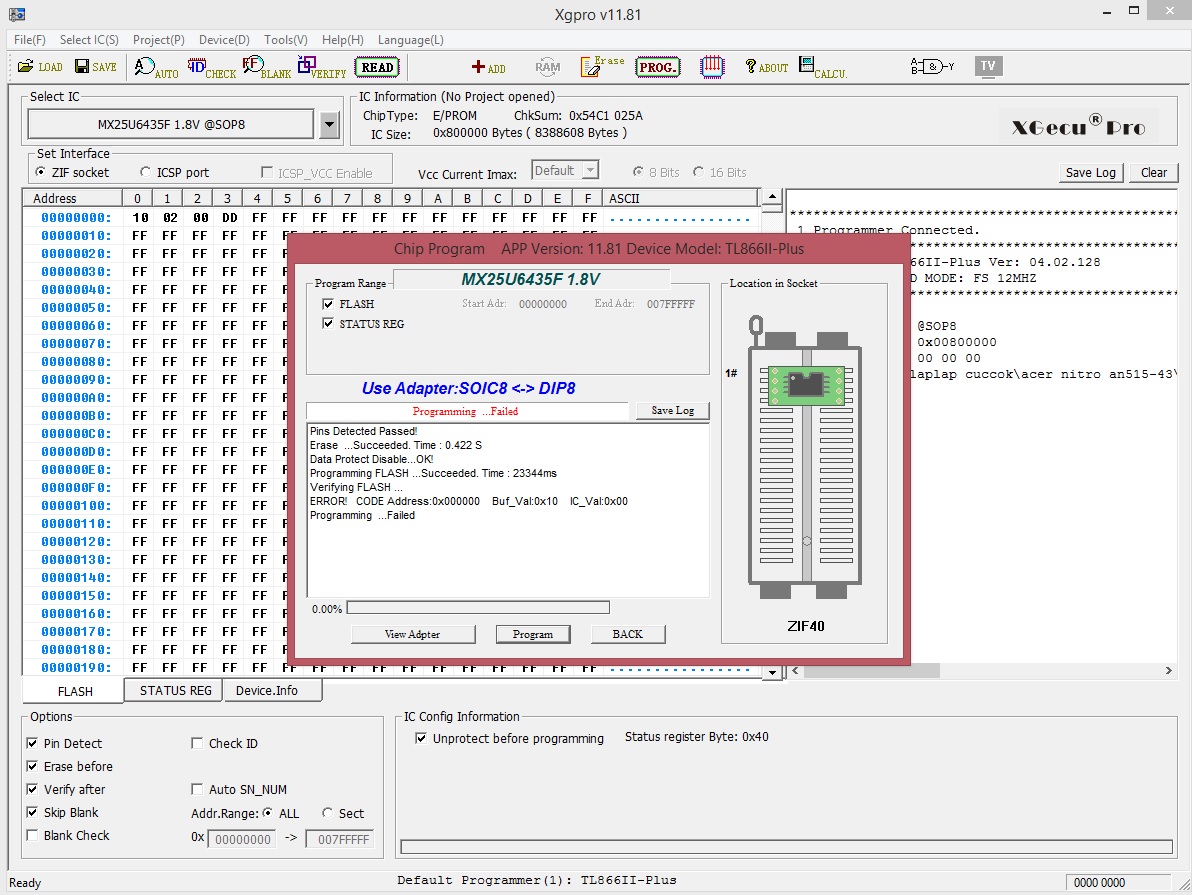Toggle Unprotect before programming checkbox
This screenshot has height=895, width=1192.
420,738
